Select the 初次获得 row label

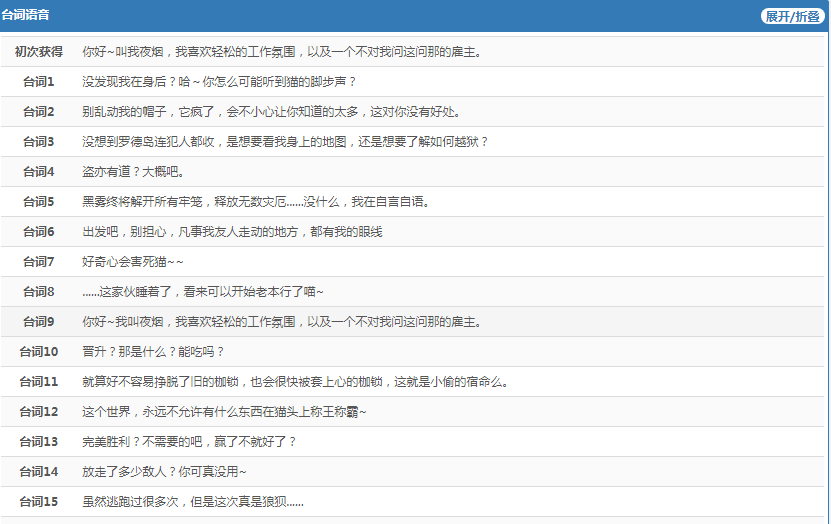point(39,51)
